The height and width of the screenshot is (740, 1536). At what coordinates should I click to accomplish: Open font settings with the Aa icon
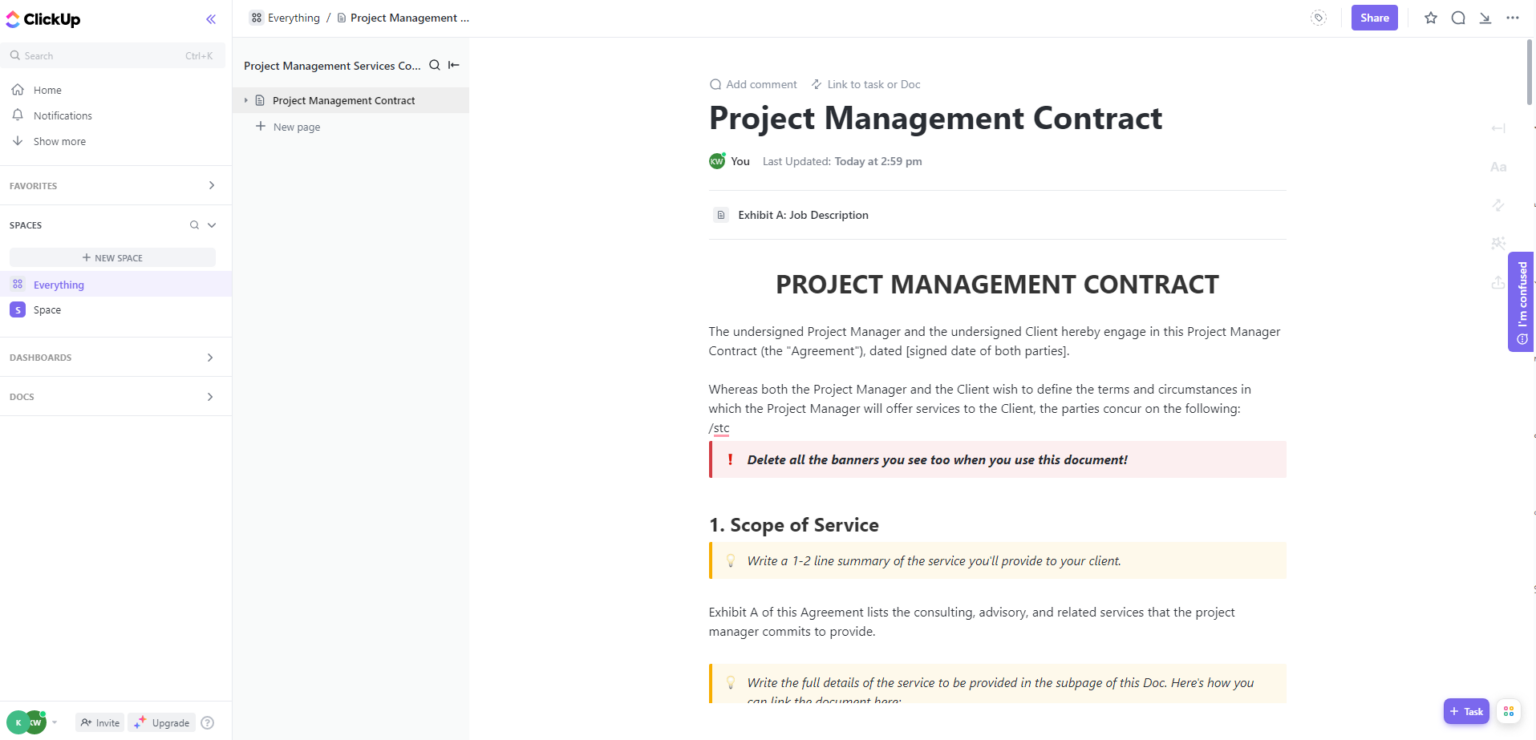tap(1498, 166)
